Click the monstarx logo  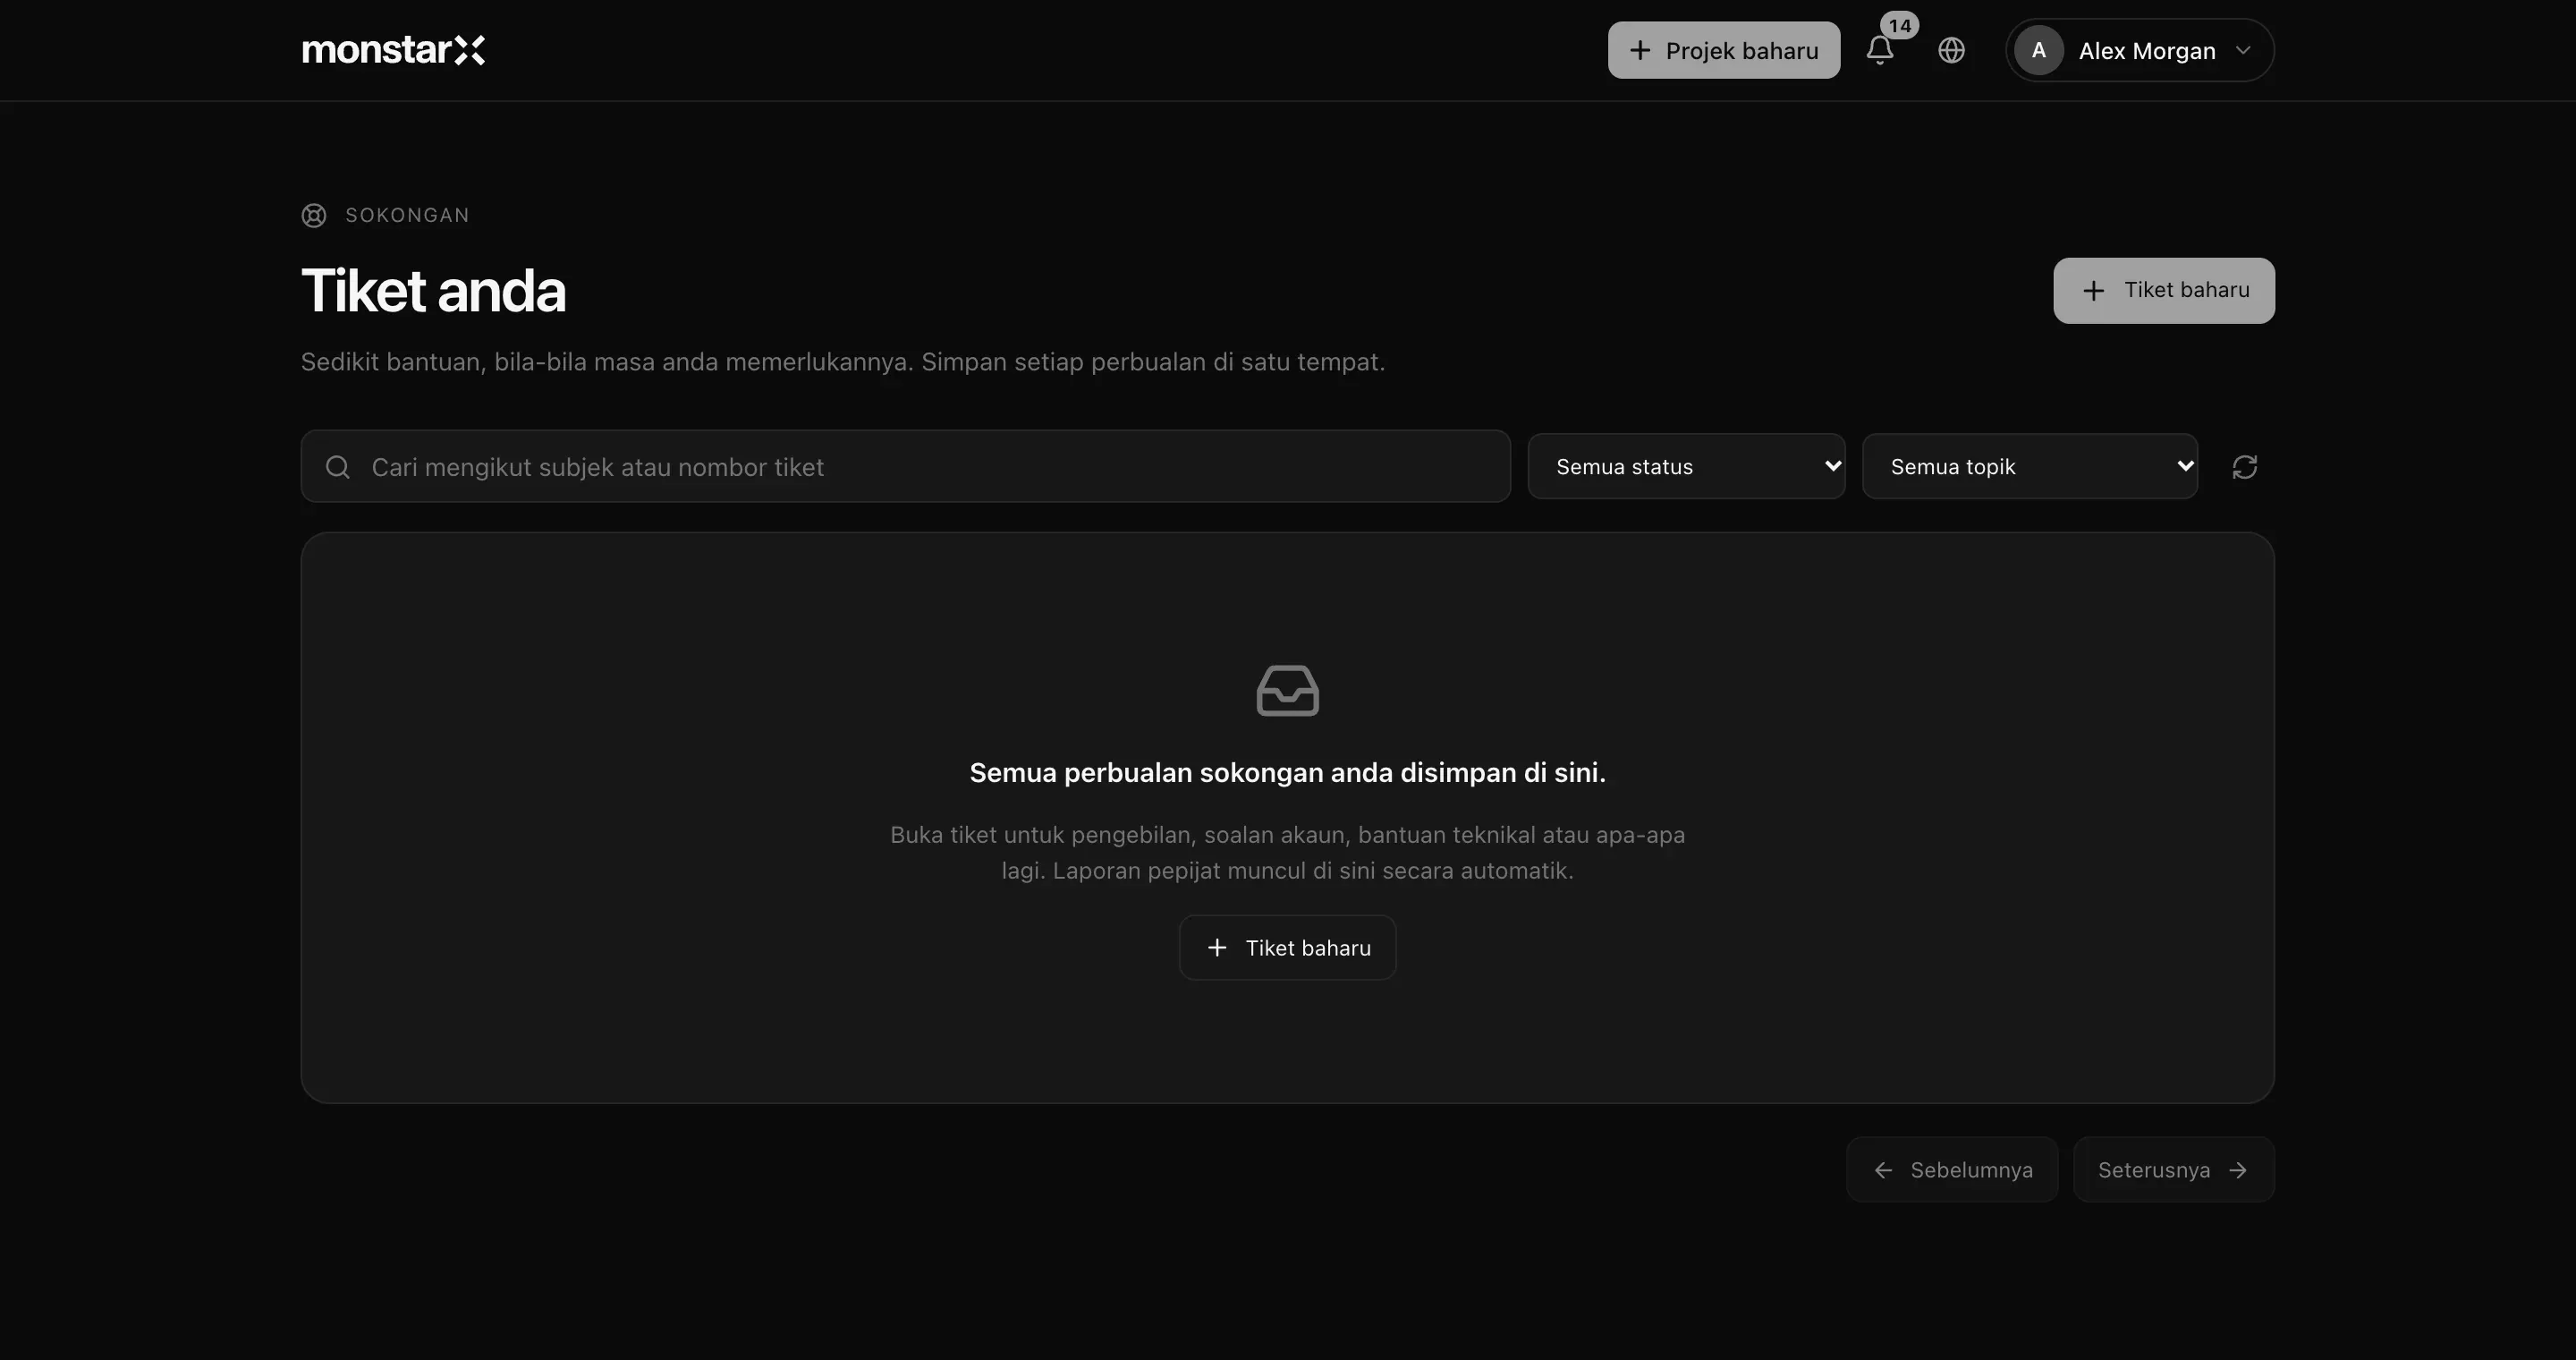[393, 50]
